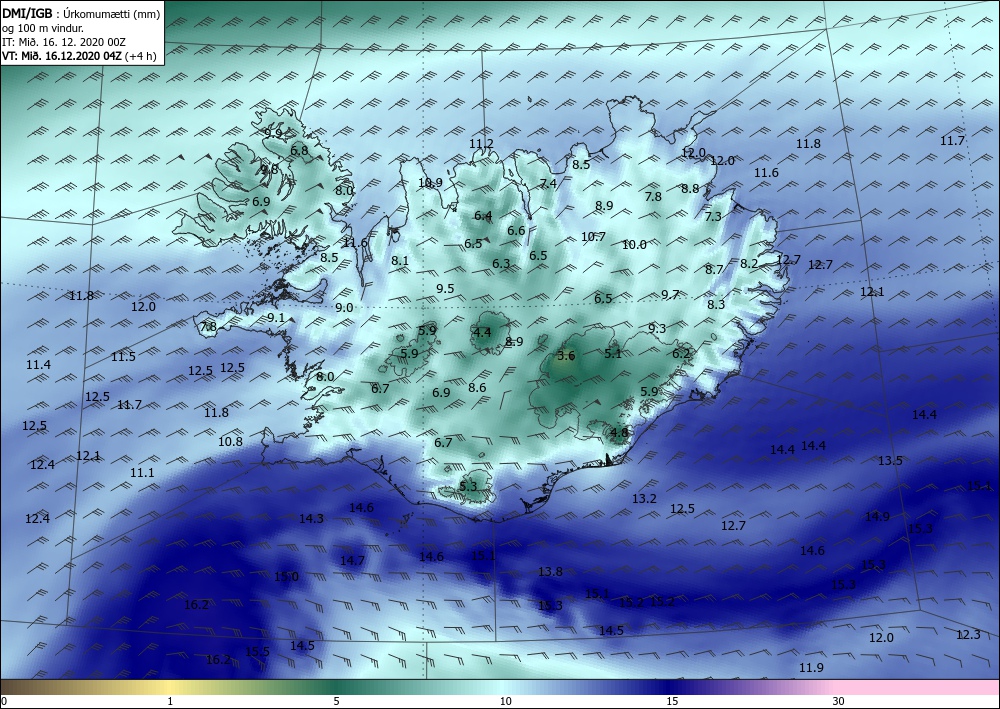This screenshot has width=1000, height=709.
Task: Click the map value 8.7
Action: 714,269
